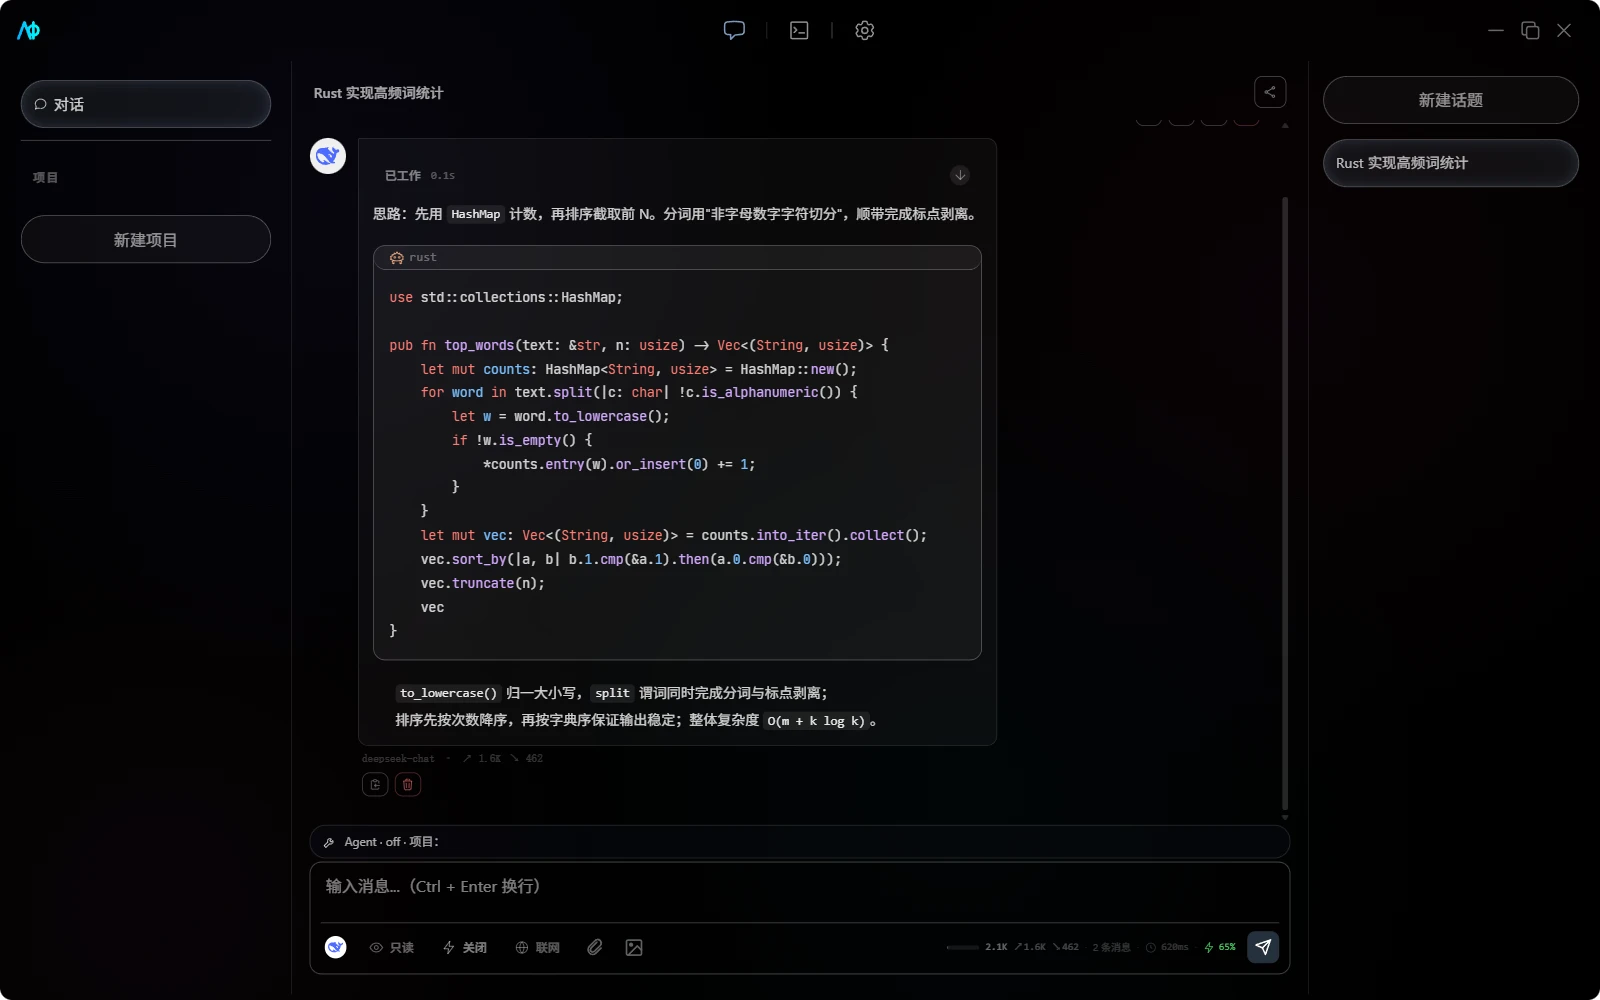Open the terminal console icon in top bar
Image resolution: width=1600 pixels, height=1000 pixels.
pos(799,30)
